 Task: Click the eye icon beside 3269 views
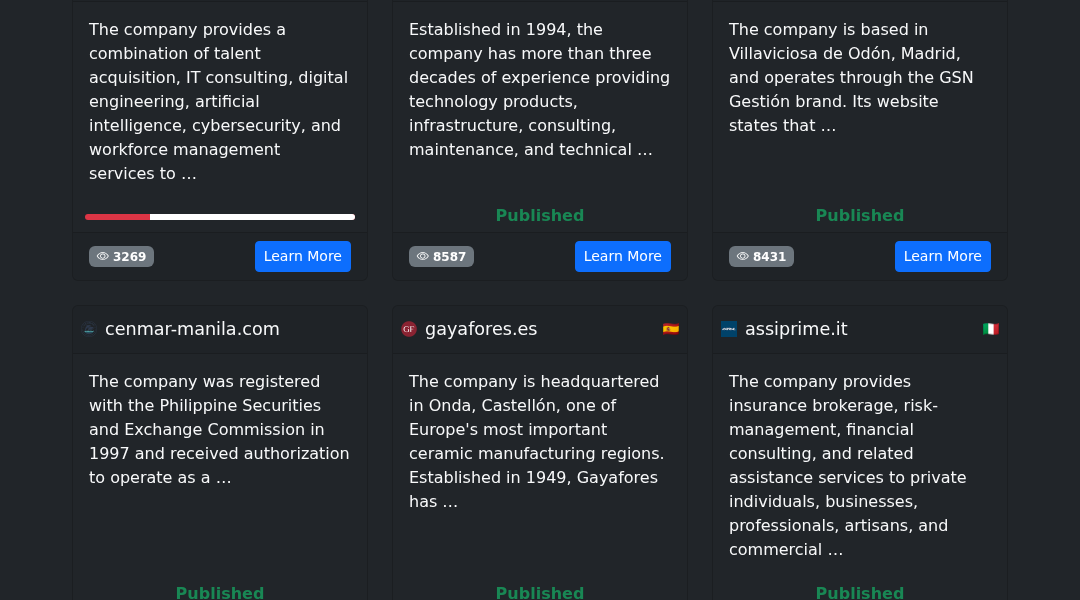tap(103, 256)
